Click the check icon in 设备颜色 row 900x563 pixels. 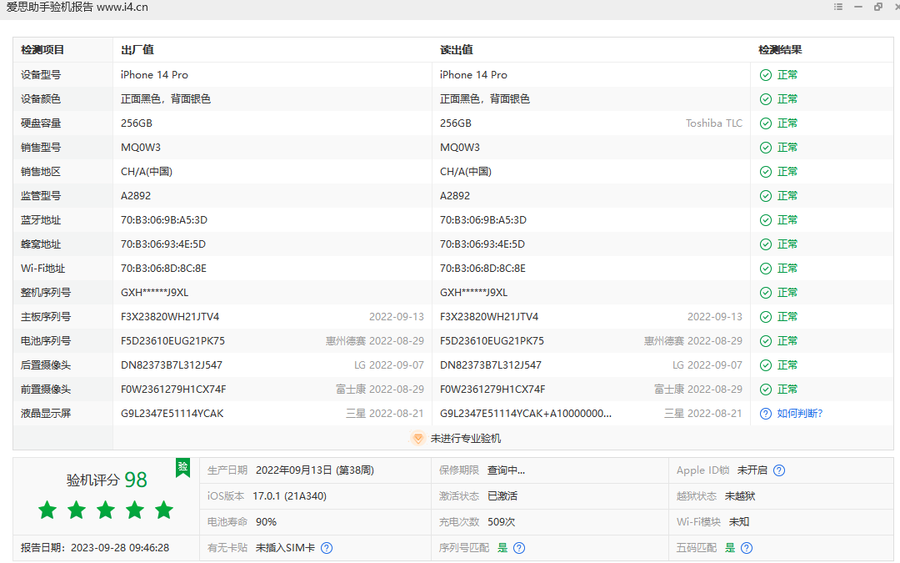click(765, 99)
